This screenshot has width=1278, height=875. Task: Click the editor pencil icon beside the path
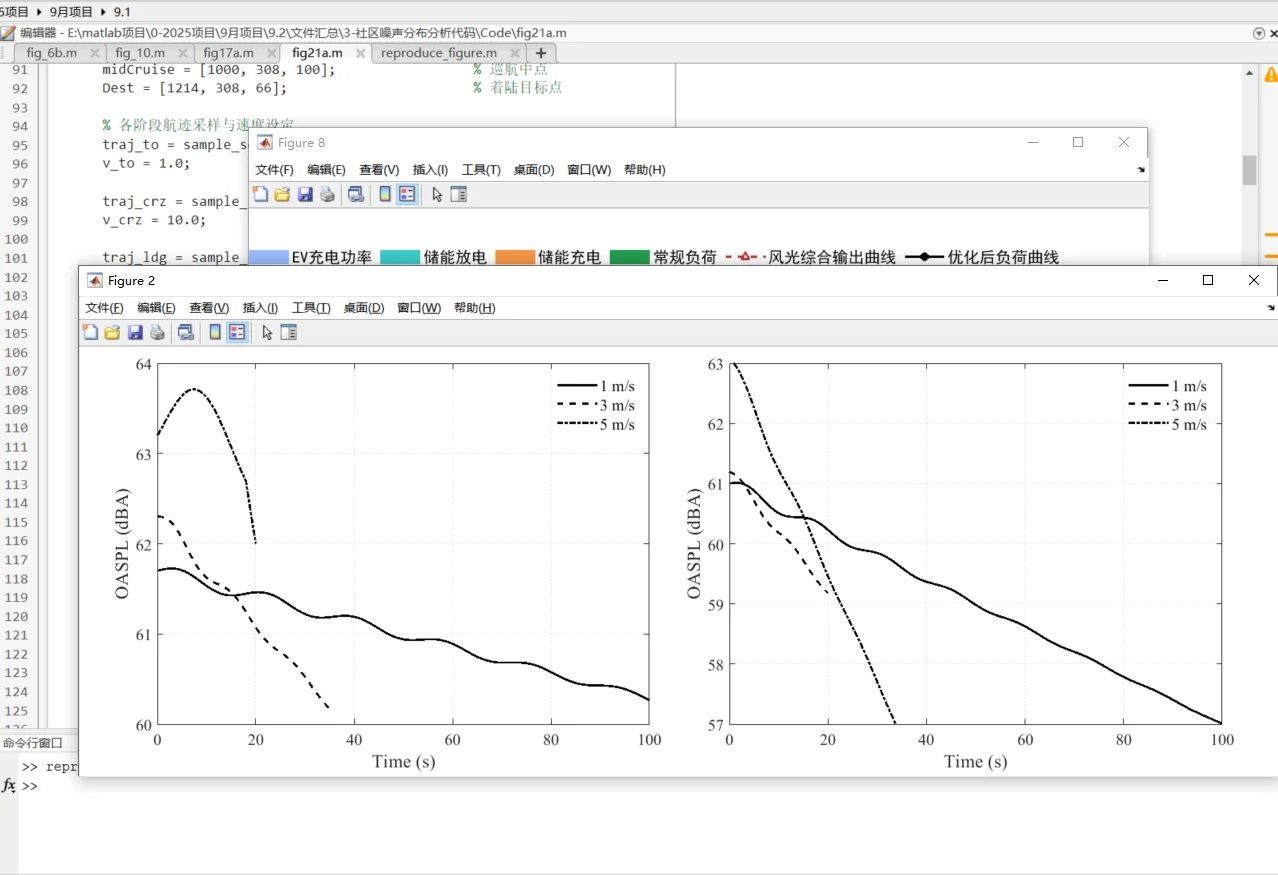coord(8,33)
